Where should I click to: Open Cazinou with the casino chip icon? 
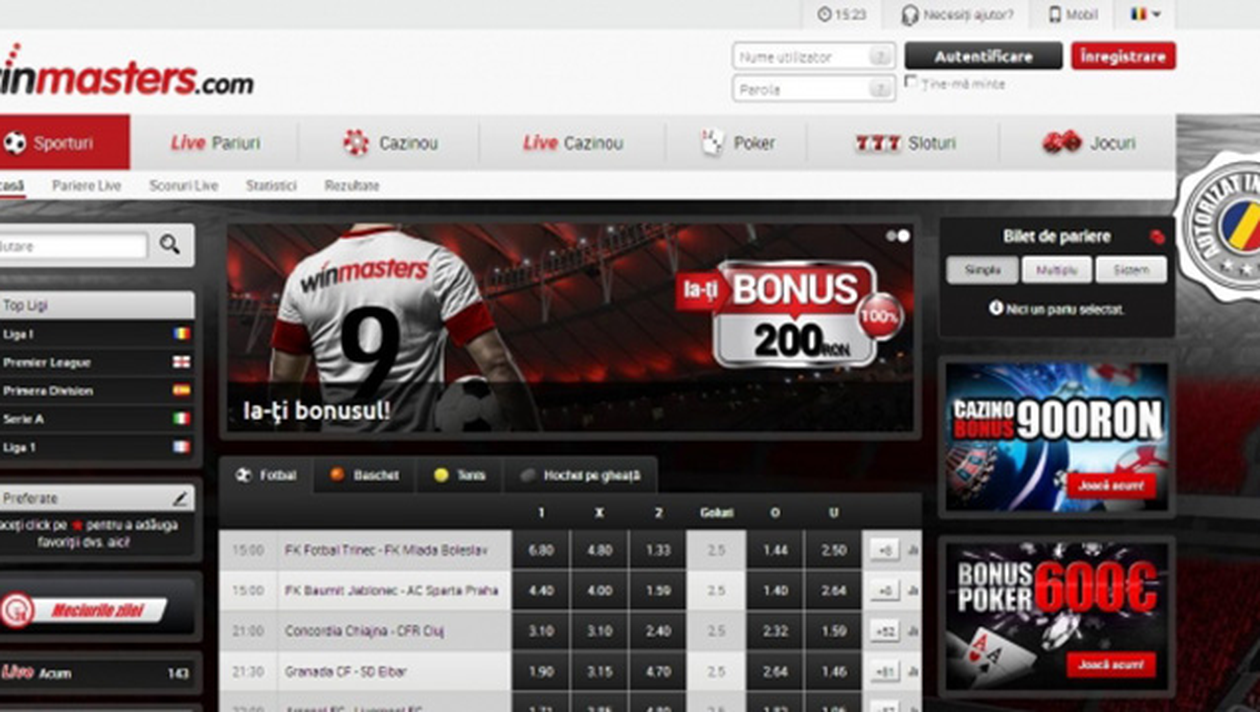pos(356,143)
